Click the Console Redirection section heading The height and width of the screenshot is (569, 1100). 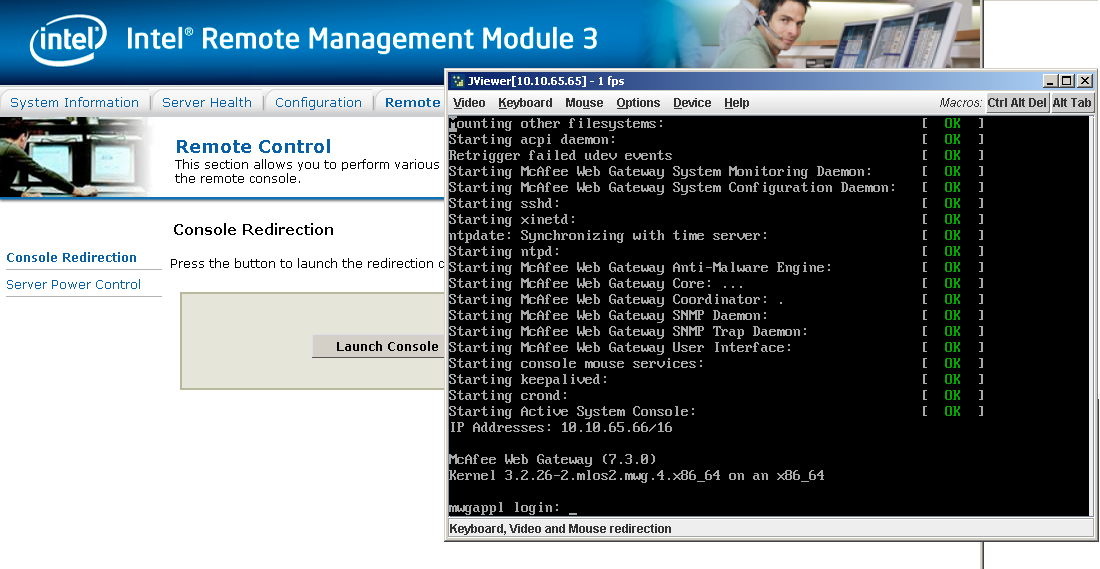click(x=253, y=229)
